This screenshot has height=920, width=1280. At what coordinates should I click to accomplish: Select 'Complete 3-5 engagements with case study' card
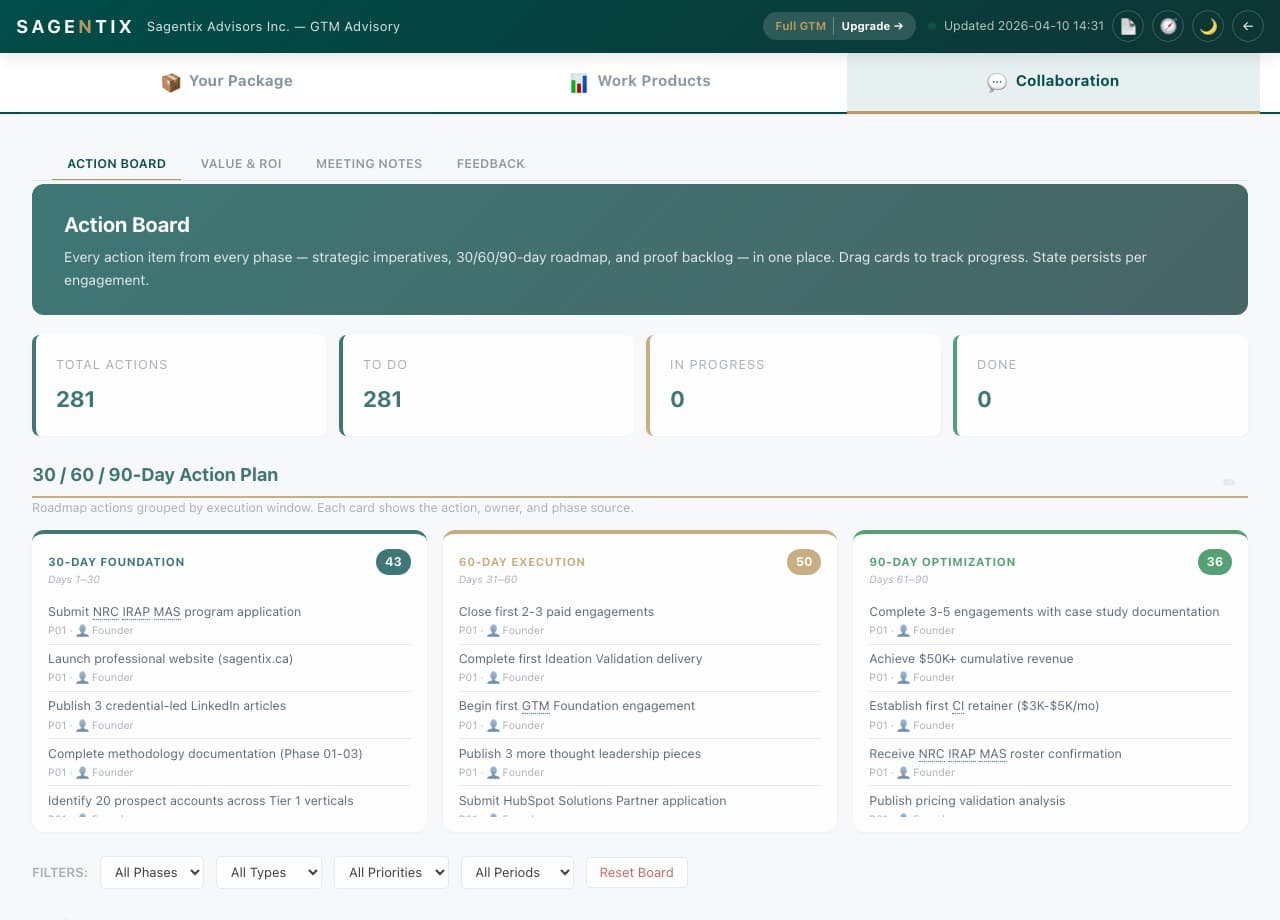click(1050, 620)
